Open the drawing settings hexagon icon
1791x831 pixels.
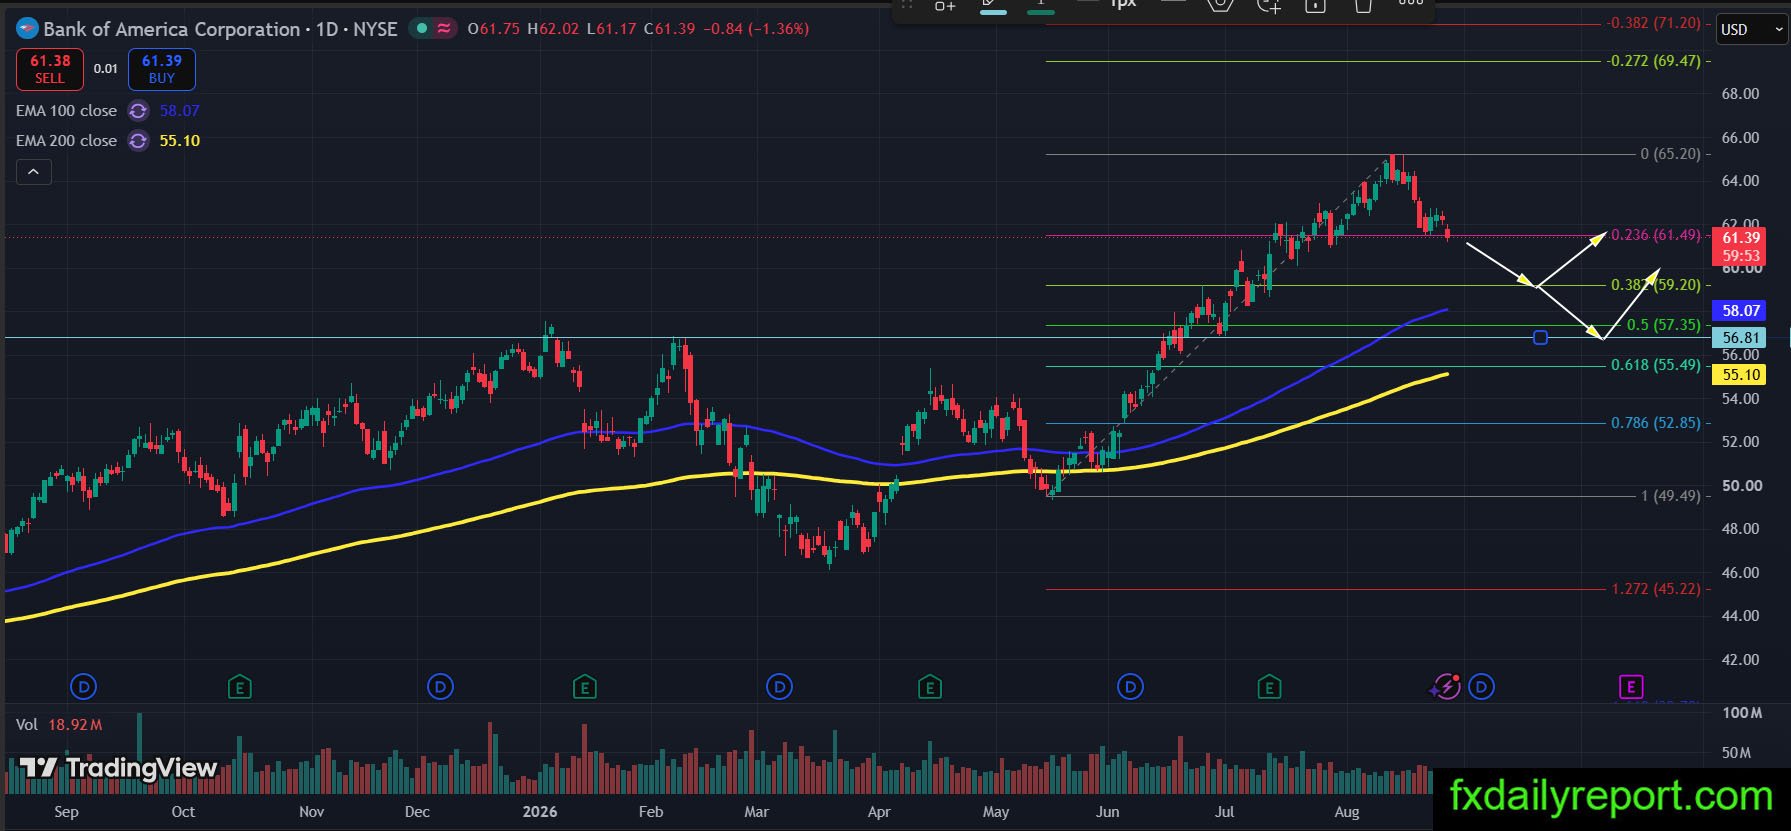point(1220,5)
